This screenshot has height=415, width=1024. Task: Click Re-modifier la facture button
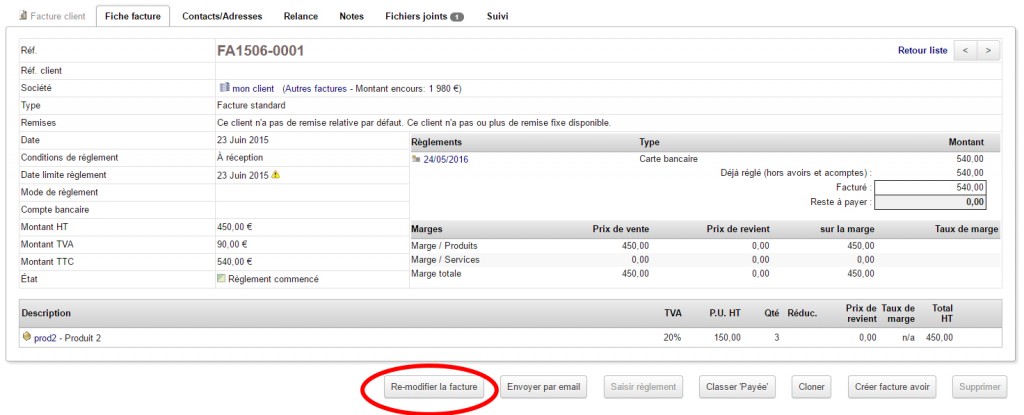coord(434,386)
